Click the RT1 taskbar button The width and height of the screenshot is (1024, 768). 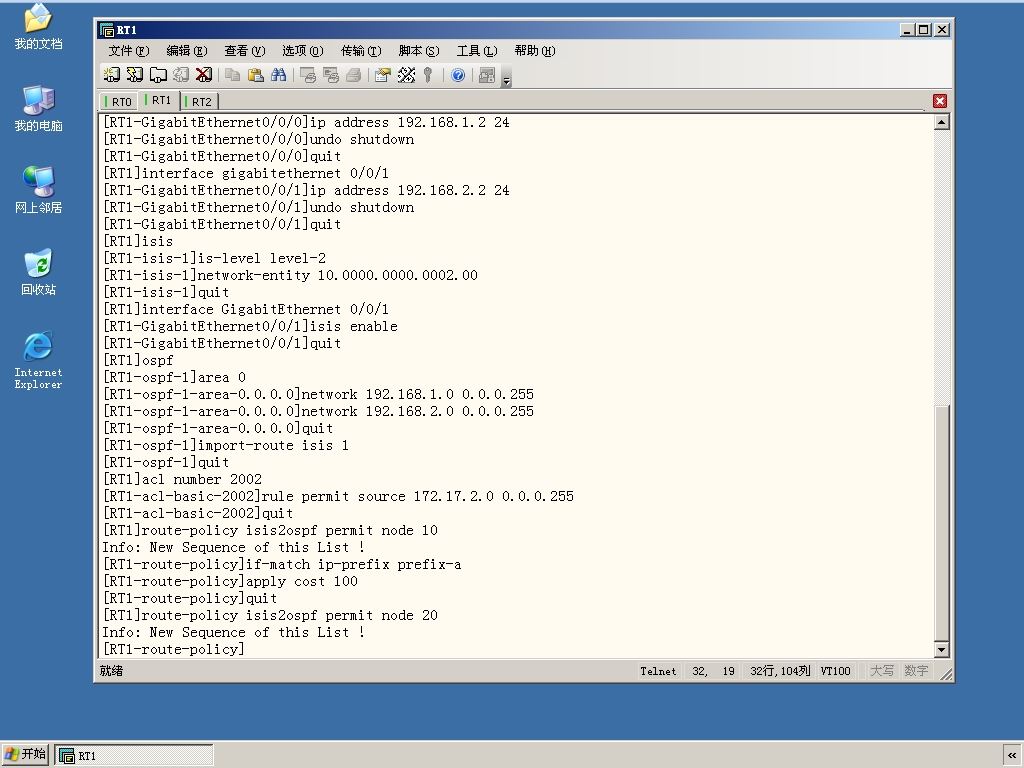(x=134, y=756)
